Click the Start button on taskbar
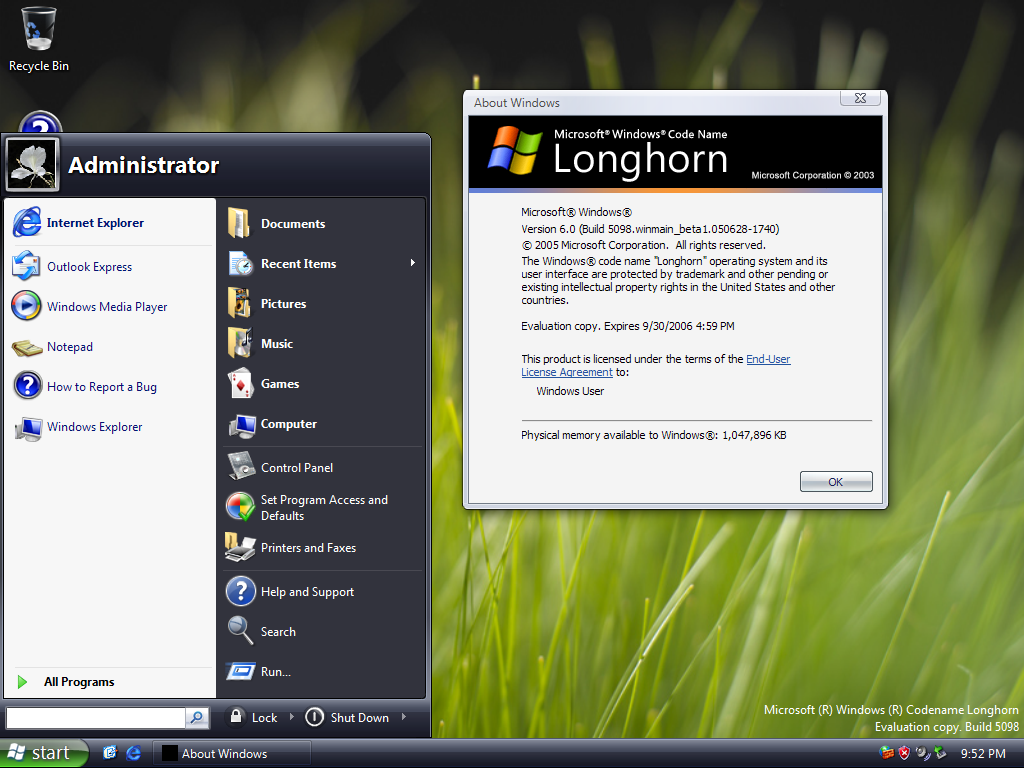The width and height of the screenshot is (1024, 768). coord(43,753)
